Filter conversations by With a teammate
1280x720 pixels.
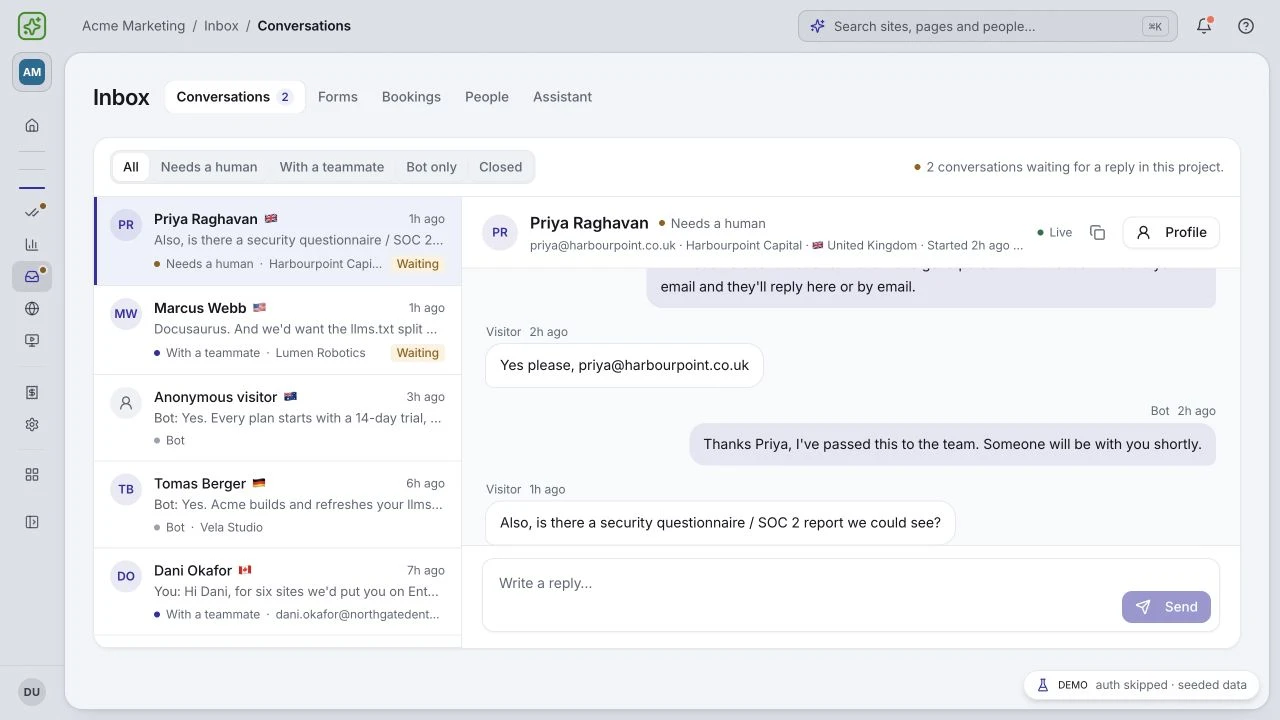pyautogui.click(x=332, y=167)
